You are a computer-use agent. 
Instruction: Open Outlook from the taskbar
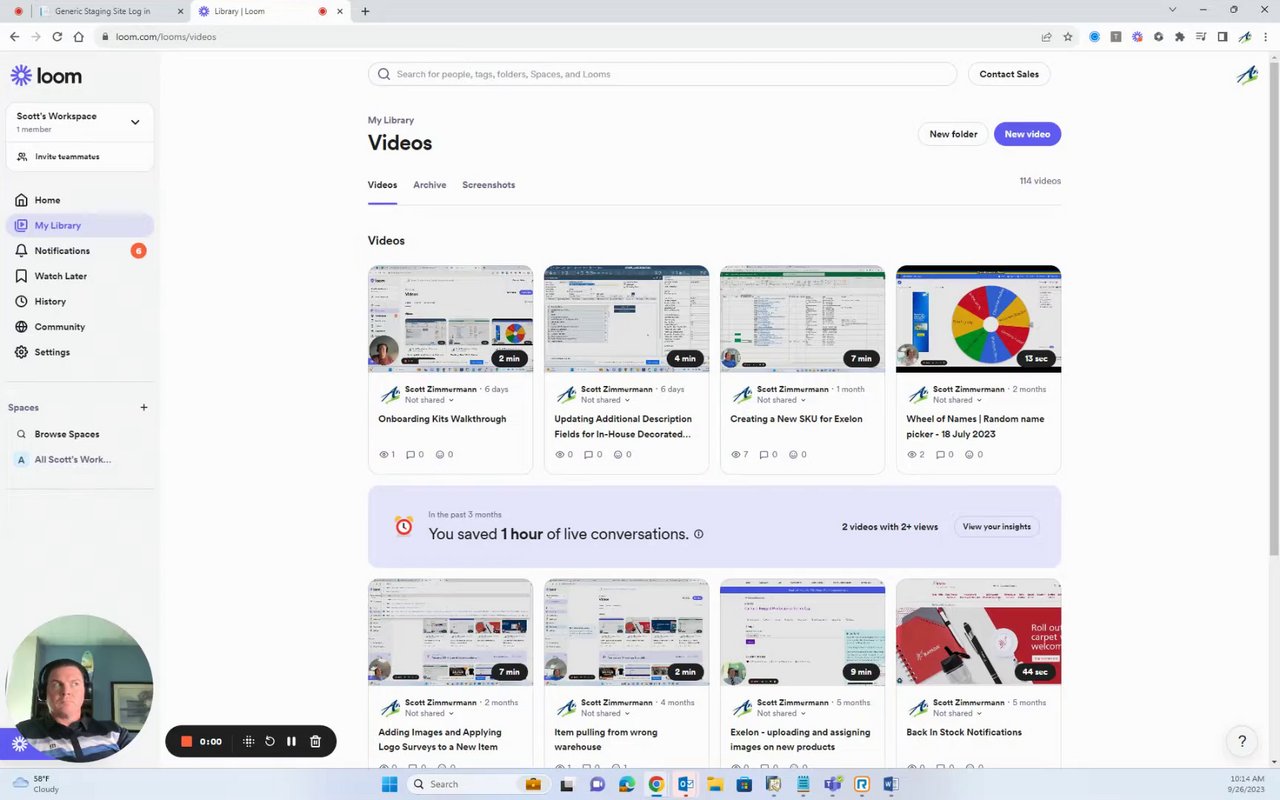(685, 784)
